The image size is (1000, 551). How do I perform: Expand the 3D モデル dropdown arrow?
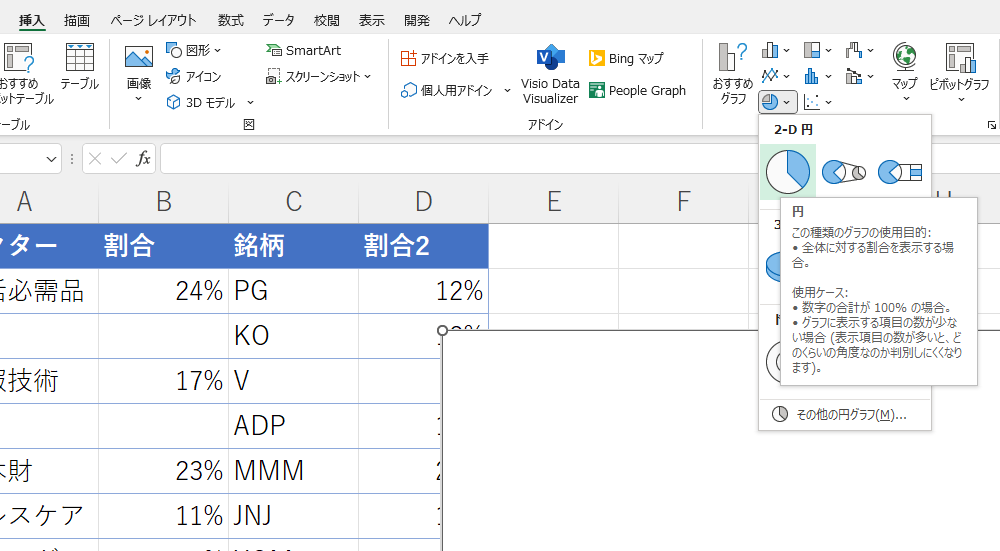point(250,102)
